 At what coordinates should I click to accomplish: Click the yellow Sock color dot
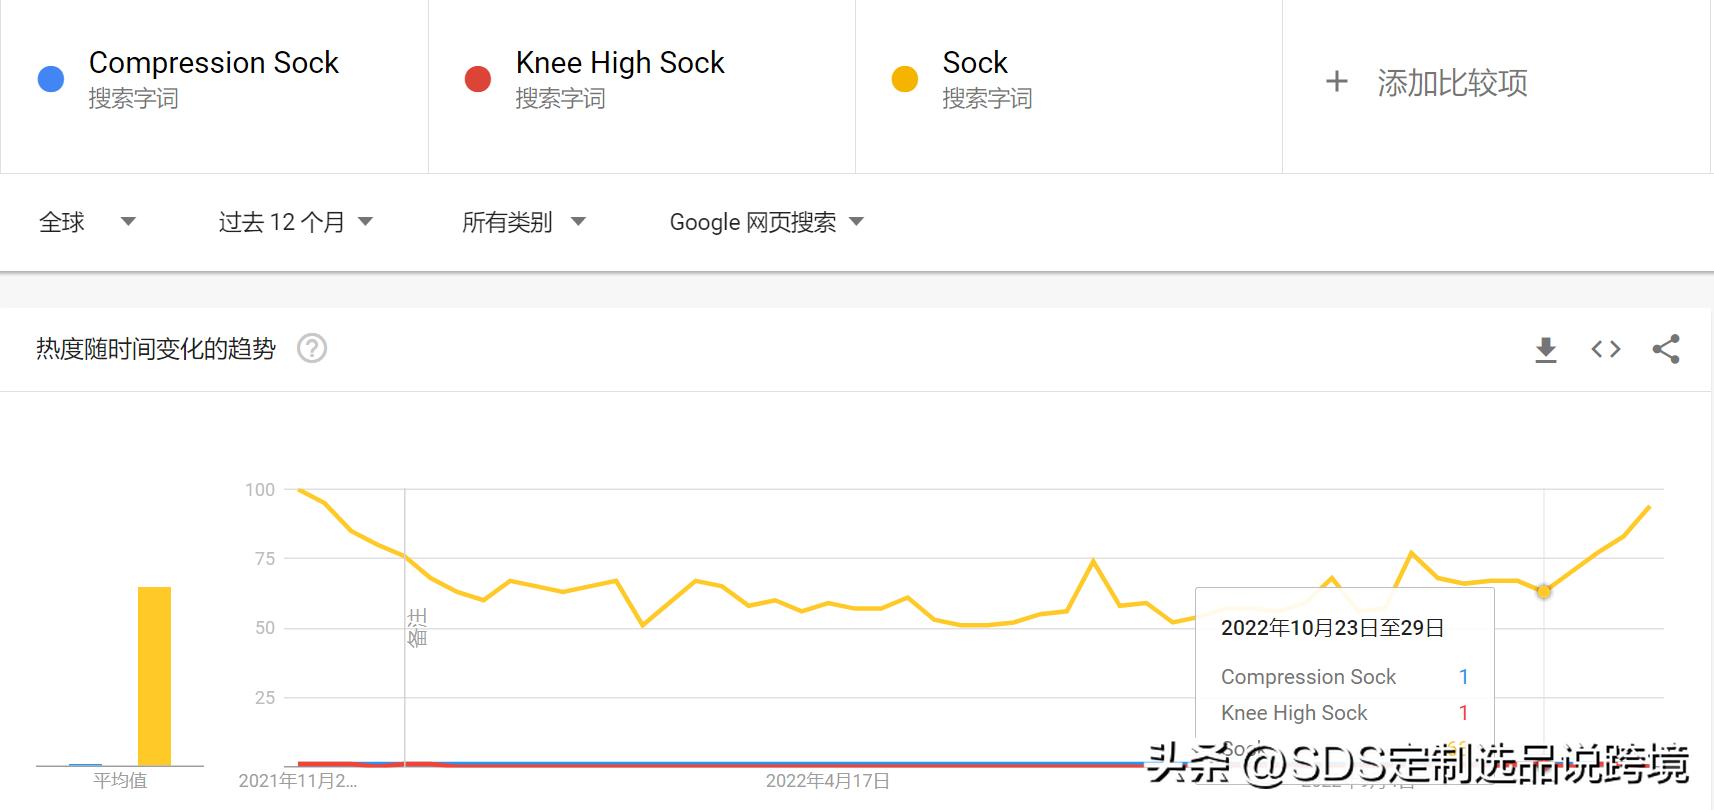904,78
